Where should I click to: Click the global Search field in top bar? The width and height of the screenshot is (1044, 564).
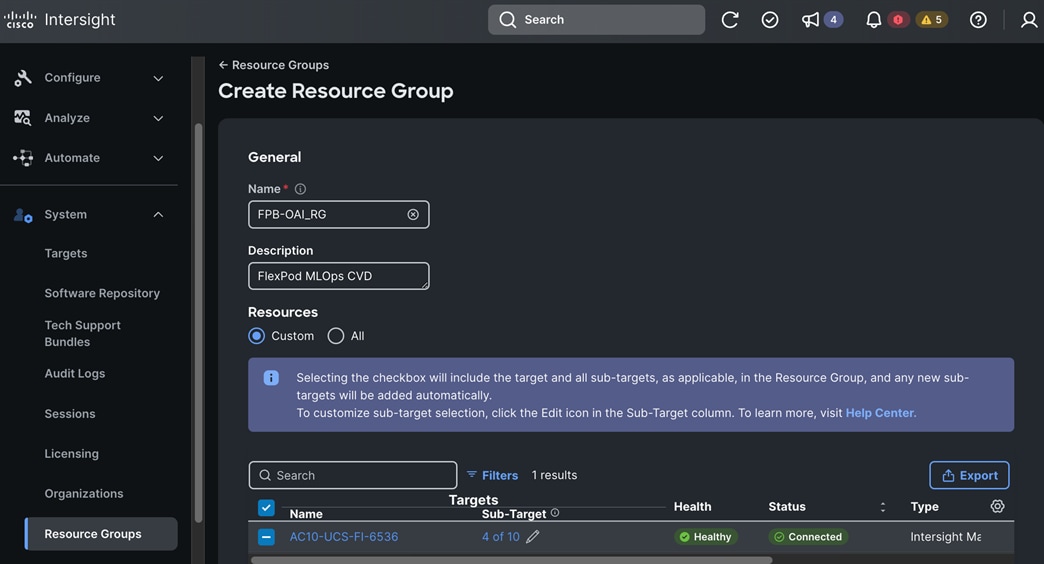click(597, 20)
